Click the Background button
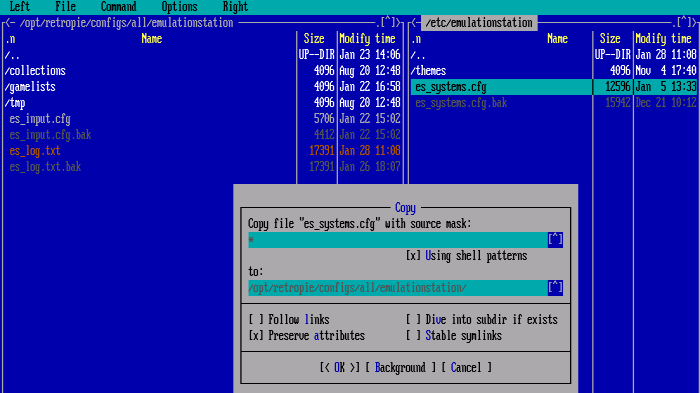 tap(400, 368)
